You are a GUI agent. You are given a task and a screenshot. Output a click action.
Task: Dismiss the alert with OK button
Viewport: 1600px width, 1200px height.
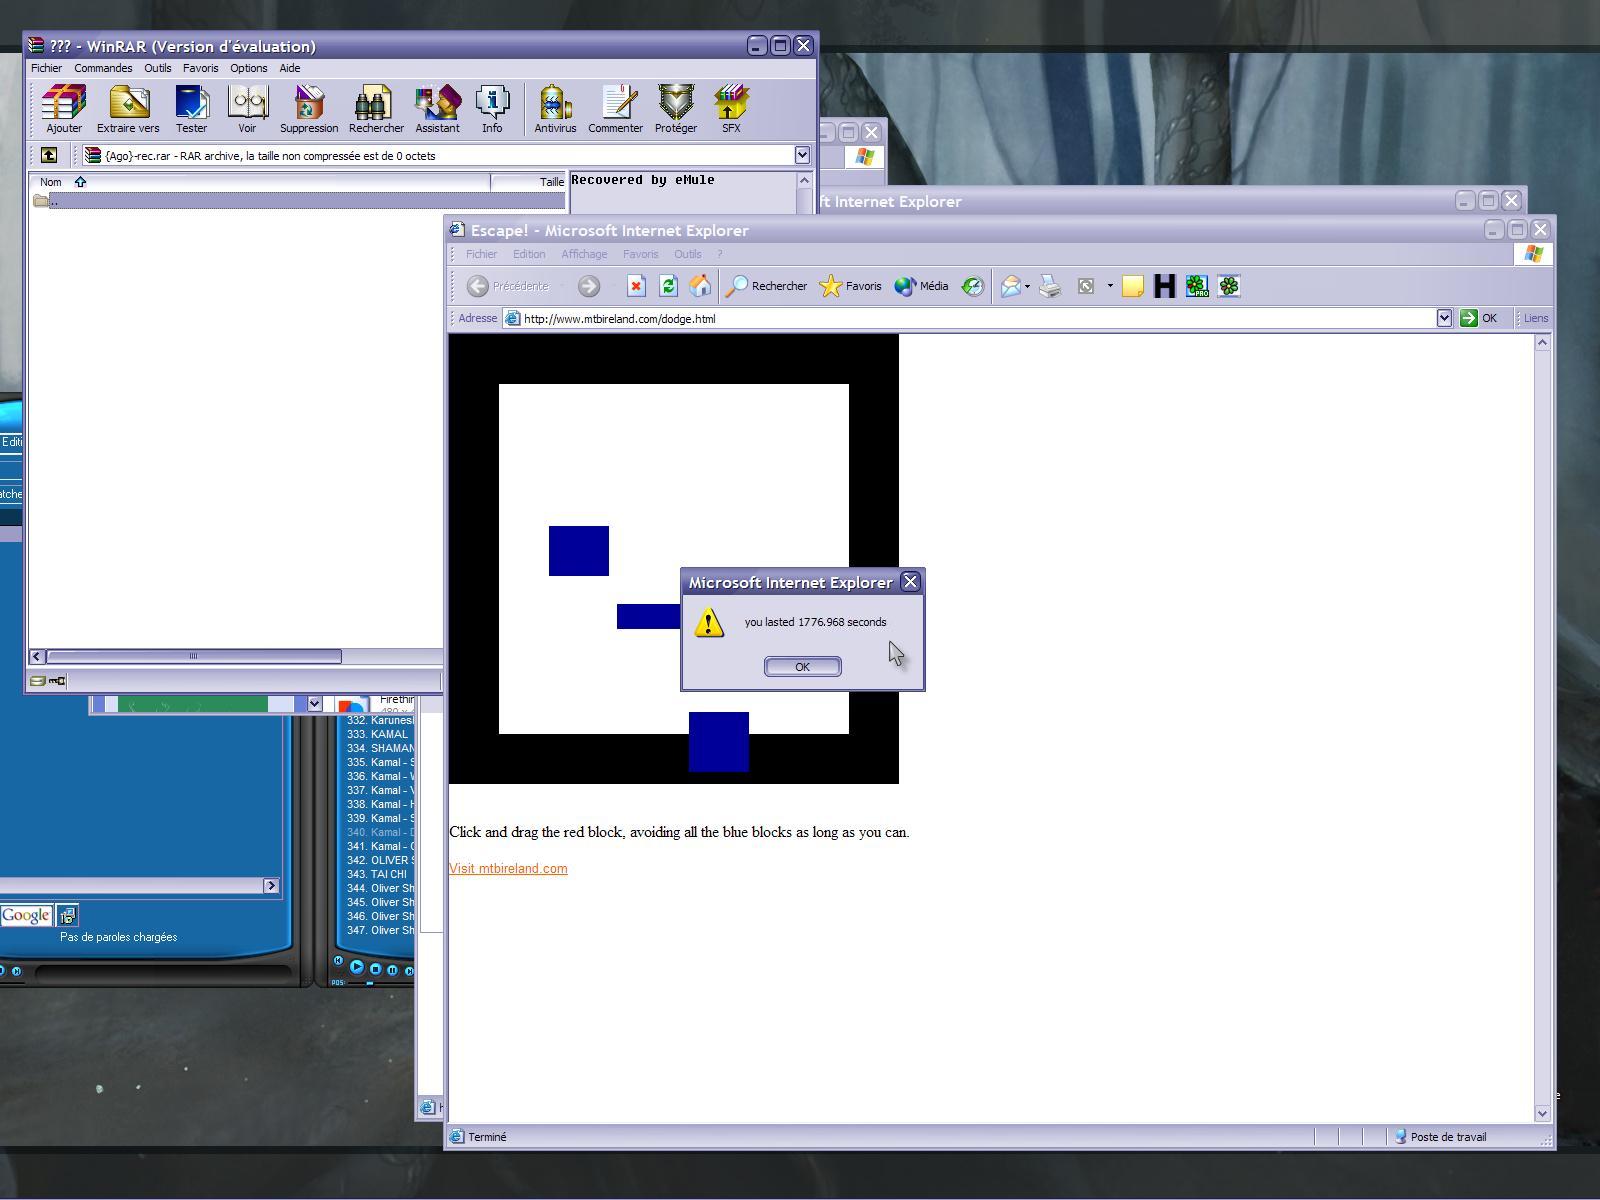pyautogui.click(x=802, y=667)
